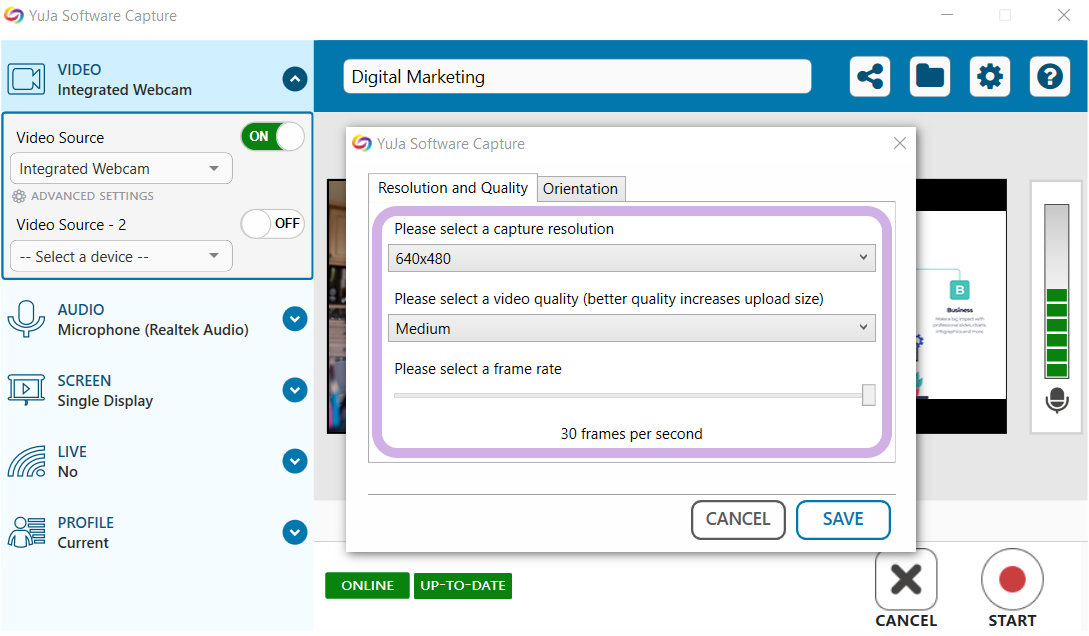Open the Integrated Webcam source dropdown
Viewport: 1089px width, 636px height.
(122, 169)
